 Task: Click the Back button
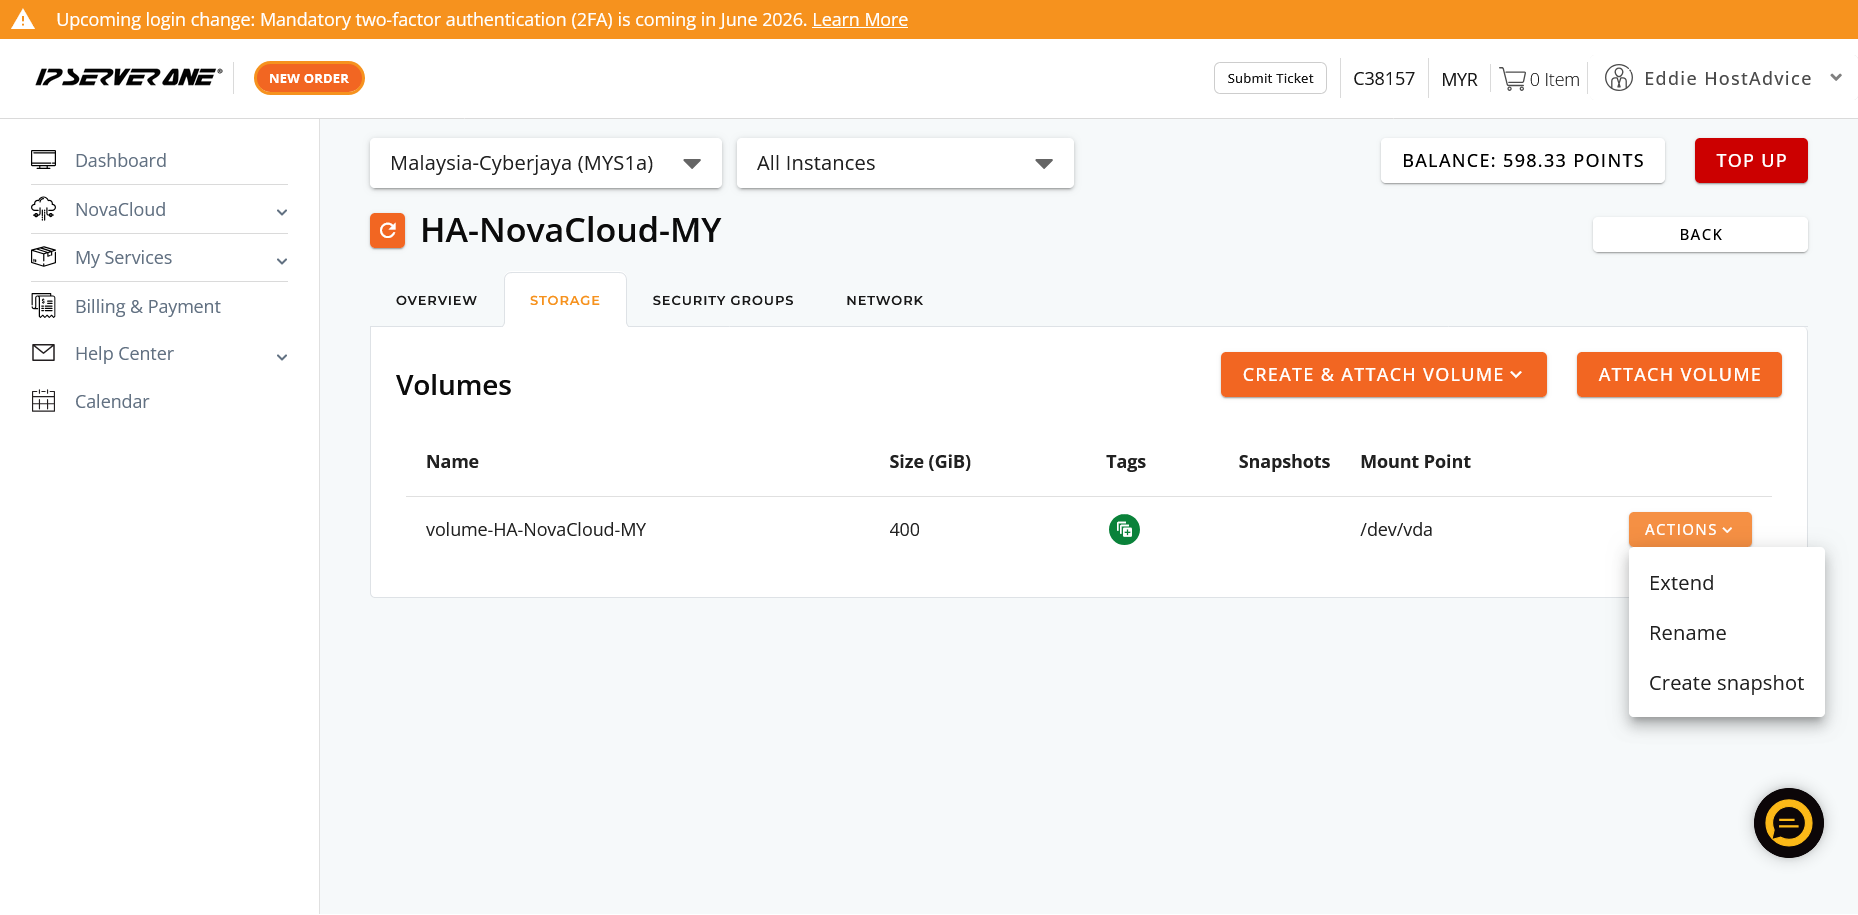click(1700, 235)
